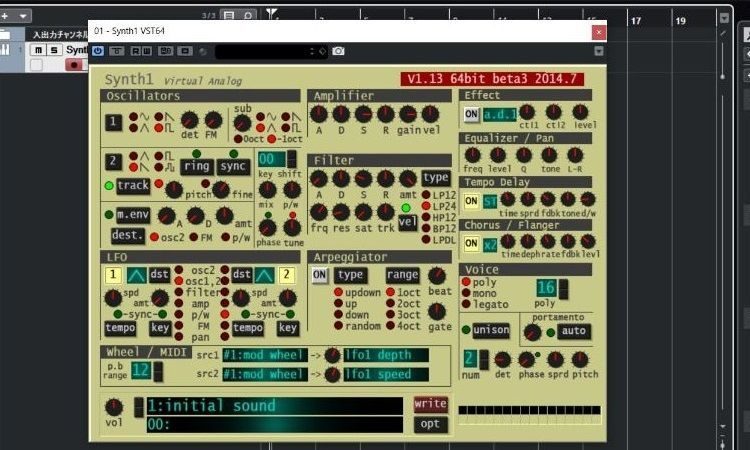Click the dest. button for mod envelope
Image resolution: width=750 pixels, height=450 pixels.
128,235
